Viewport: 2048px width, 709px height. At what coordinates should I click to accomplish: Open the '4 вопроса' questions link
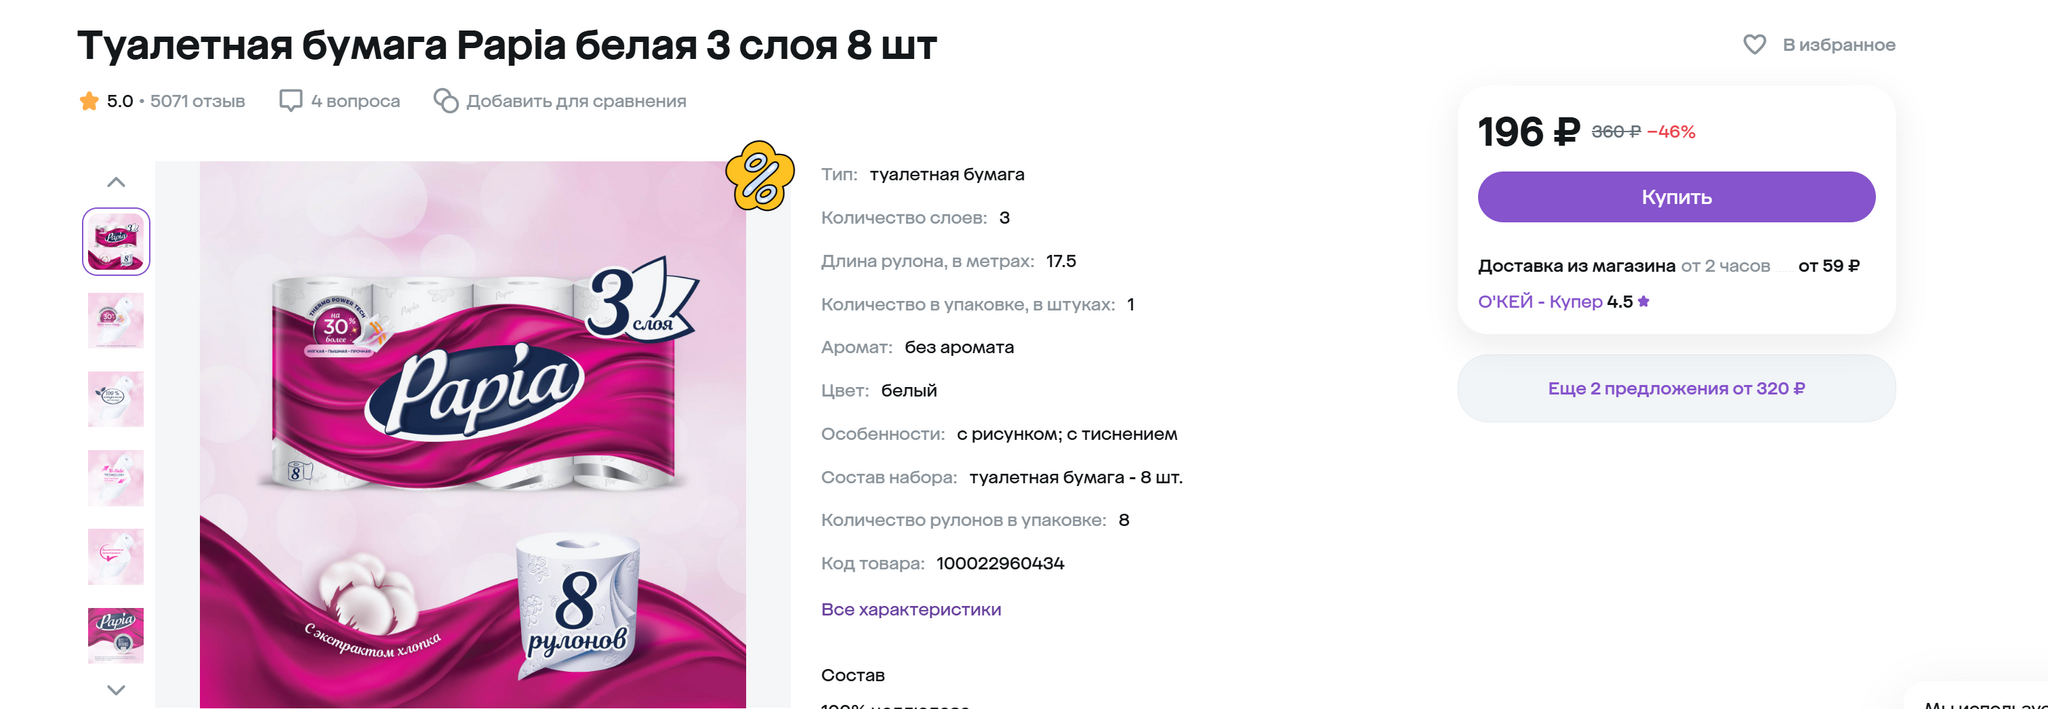pyautogui.click(x=355, y=101)
